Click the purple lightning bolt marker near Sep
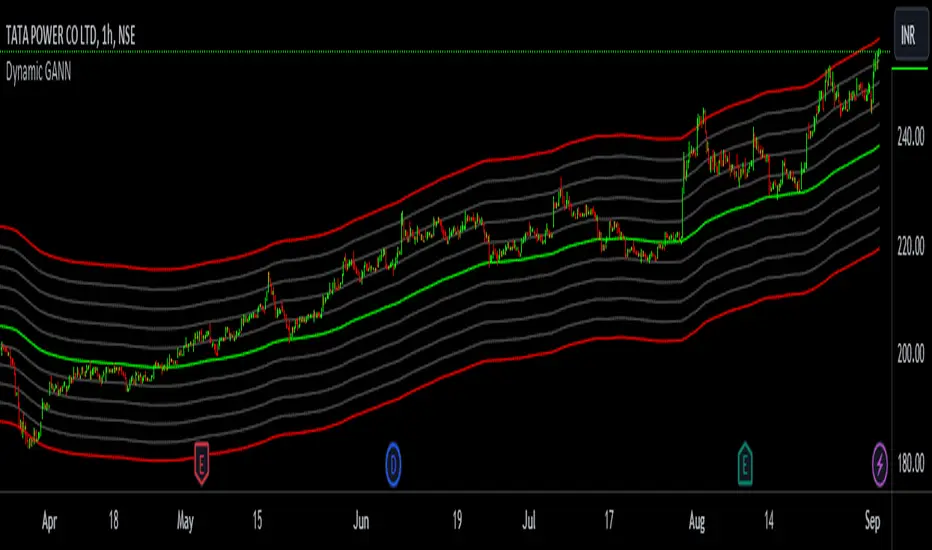This screenshot has height=550, width=932. pos(880,464)
